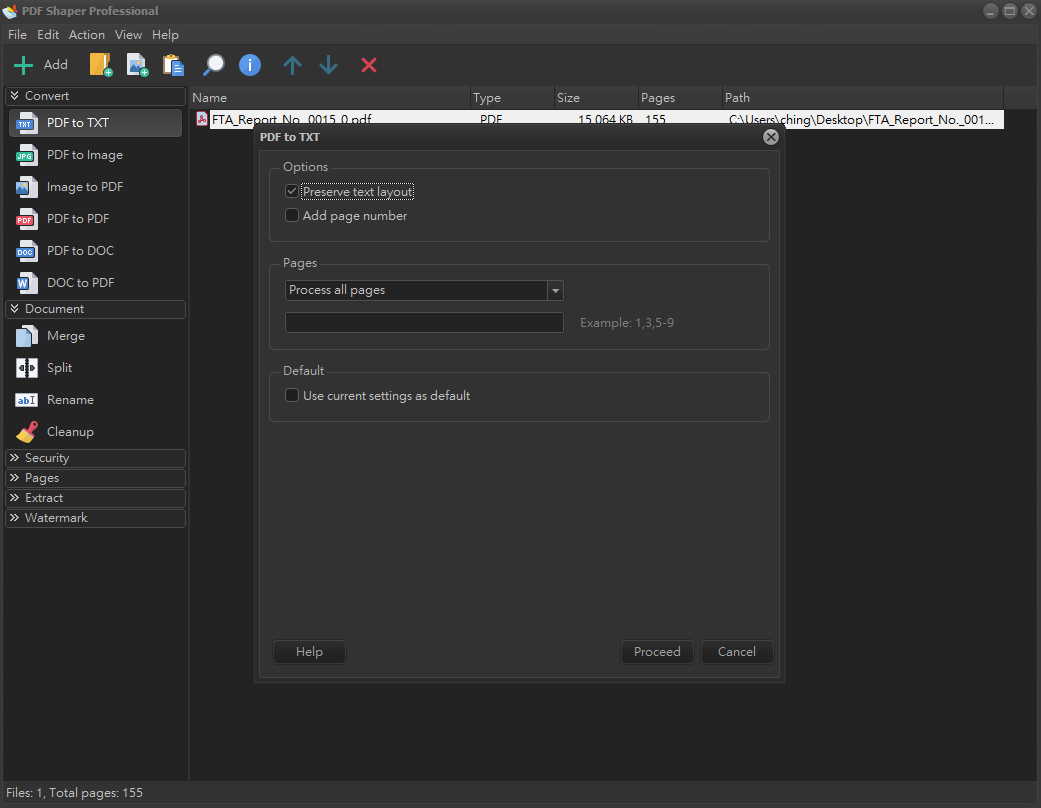Remove file with the red X icon
The image size is (1041, 808).
(369, 65)
